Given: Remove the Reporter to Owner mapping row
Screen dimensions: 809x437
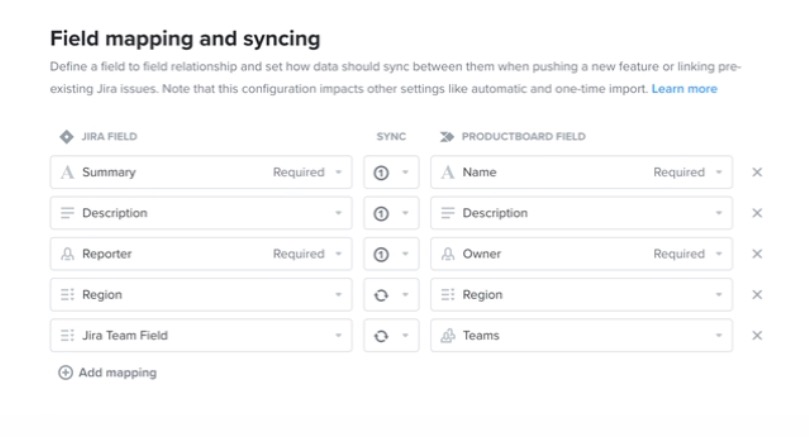Looking at the screenshot, I should pos(757,254).
